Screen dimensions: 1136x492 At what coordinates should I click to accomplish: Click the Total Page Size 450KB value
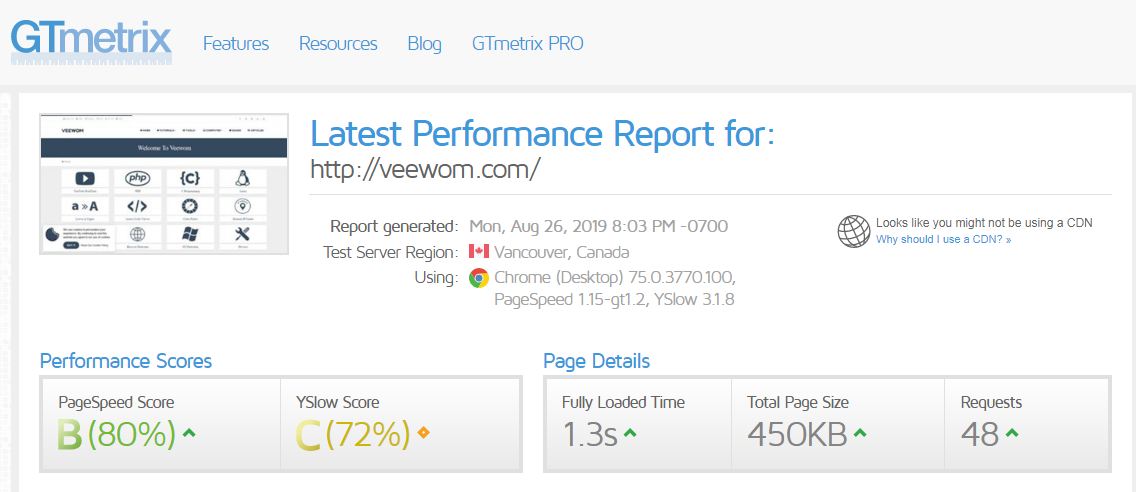(798, 434)
